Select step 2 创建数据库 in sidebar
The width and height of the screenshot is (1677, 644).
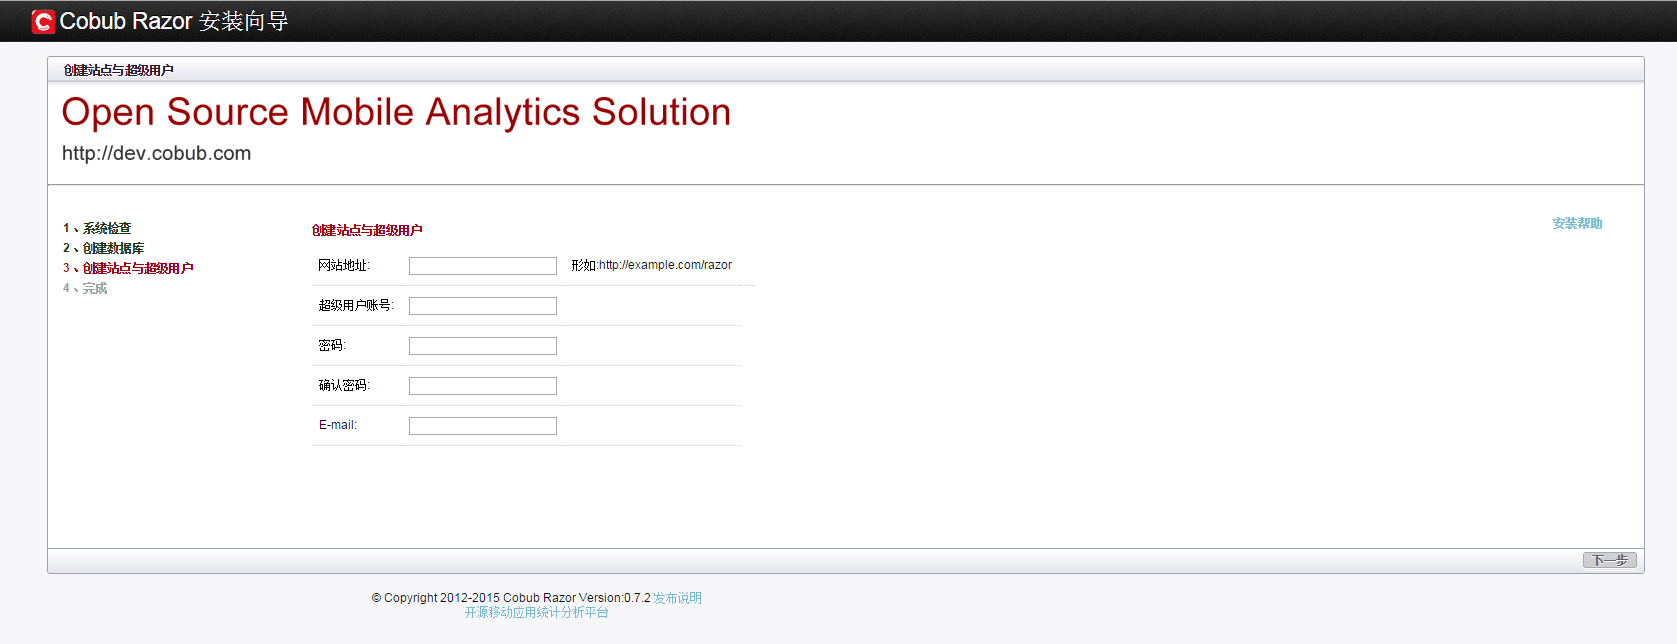[x=104, y=248]
